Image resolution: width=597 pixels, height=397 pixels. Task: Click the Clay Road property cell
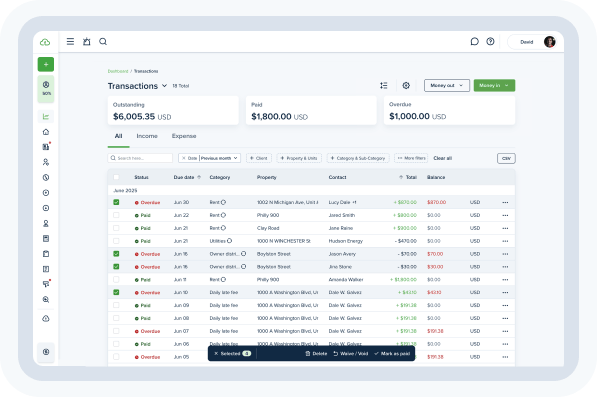click(268, 228)
